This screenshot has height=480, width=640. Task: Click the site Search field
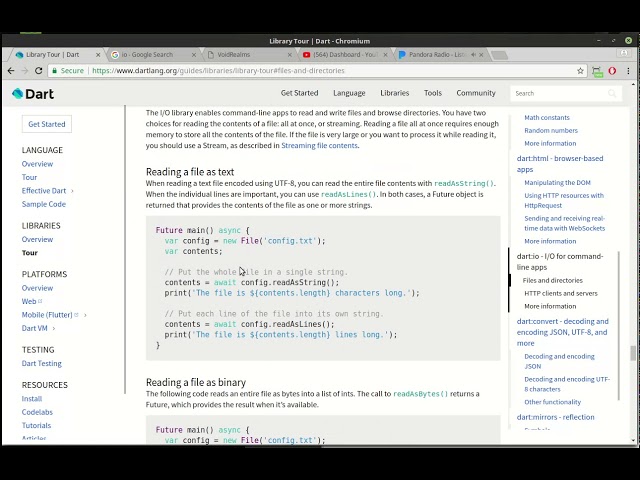coord(566,93)
